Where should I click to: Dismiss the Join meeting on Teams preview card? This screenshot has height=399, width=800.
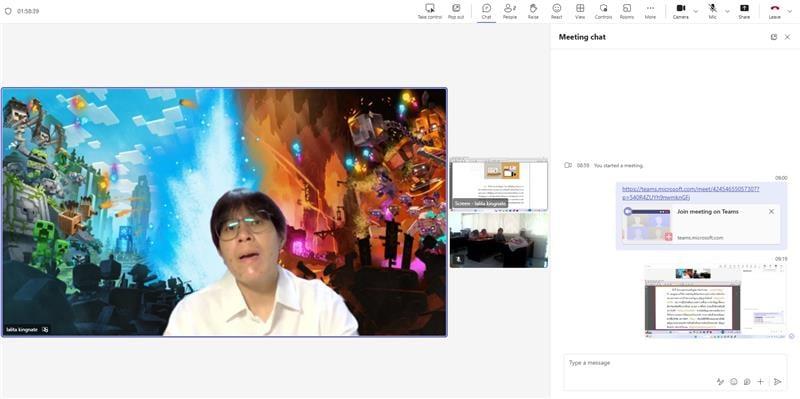pos(771,211)
